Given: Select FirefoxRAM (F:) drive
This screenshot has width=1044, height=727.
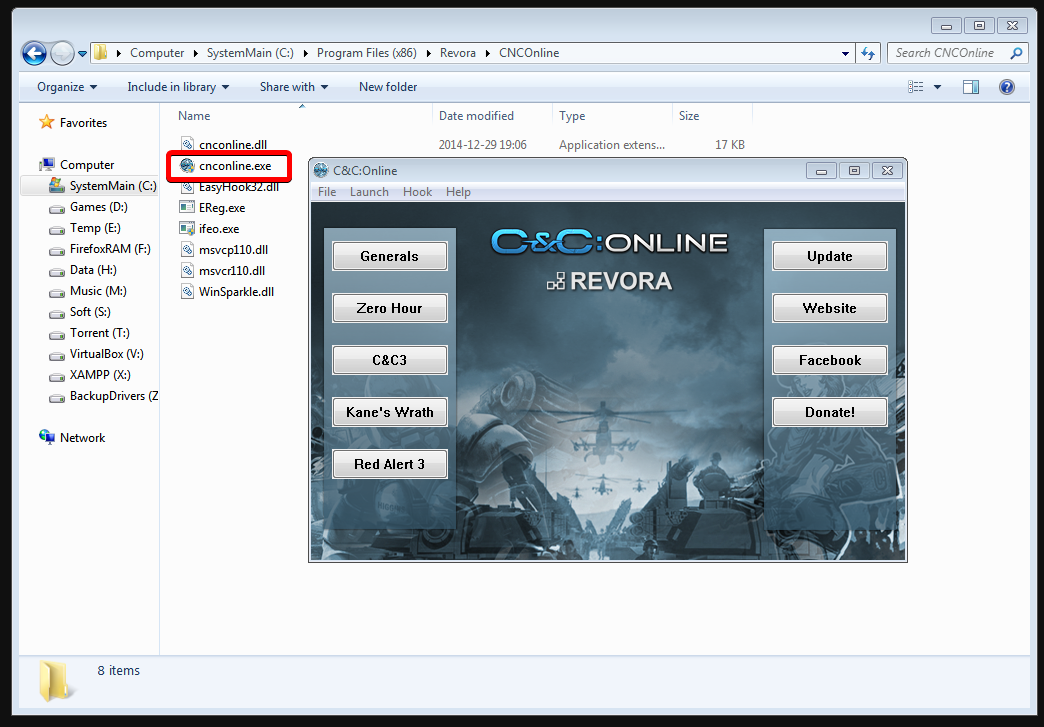Looking at the screenshot, I should pyautogui.click(x=100, y=249).
